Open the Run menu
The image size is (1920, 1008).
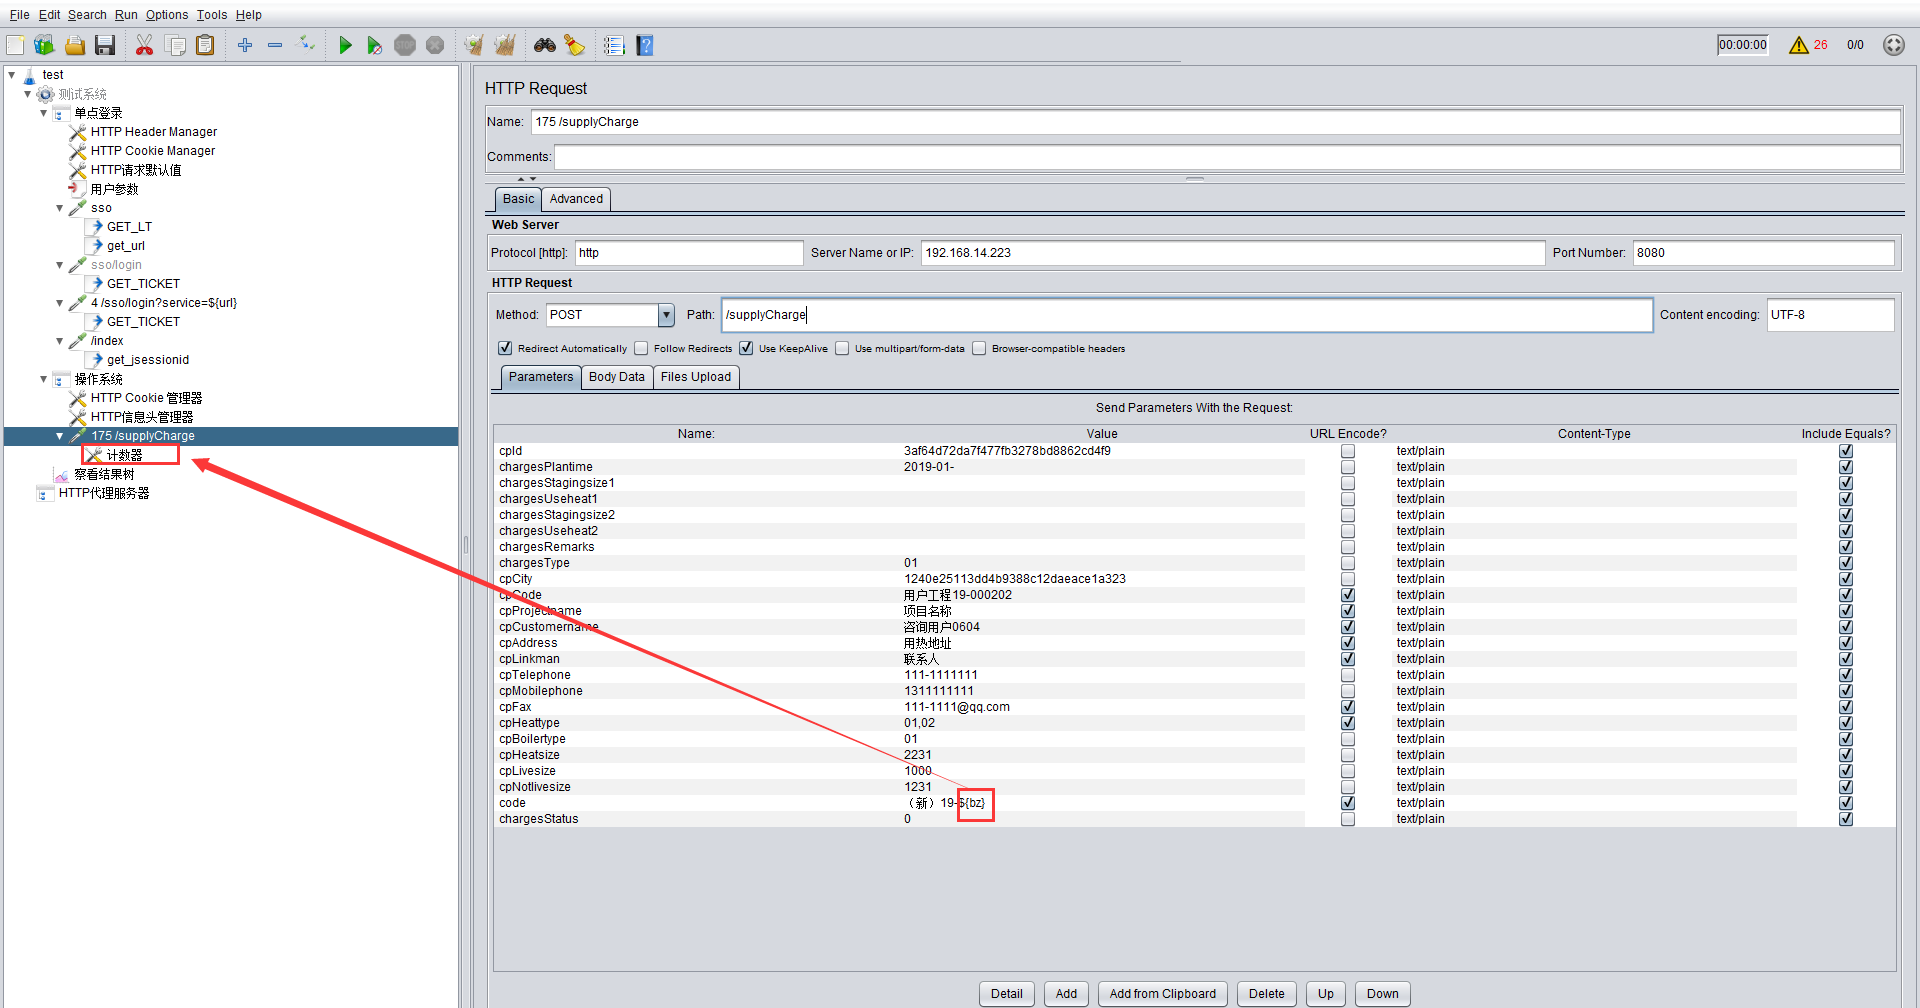pyautogui.click(x=126, y=15)
